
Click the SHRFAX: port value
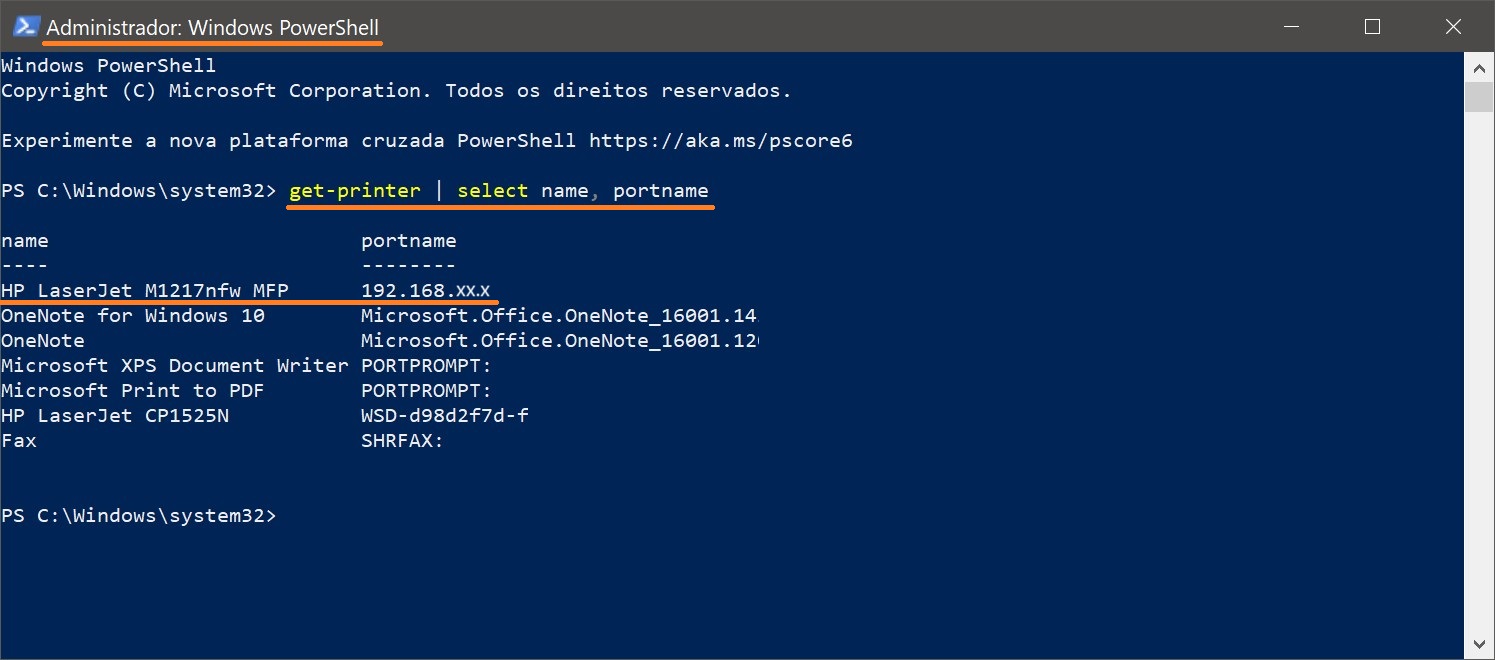tap(402, 441)
